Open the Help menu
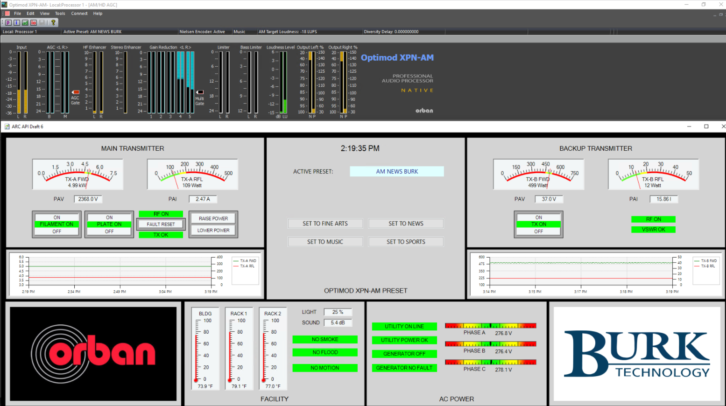The image size is (726, 406). (x=98, y=13)
